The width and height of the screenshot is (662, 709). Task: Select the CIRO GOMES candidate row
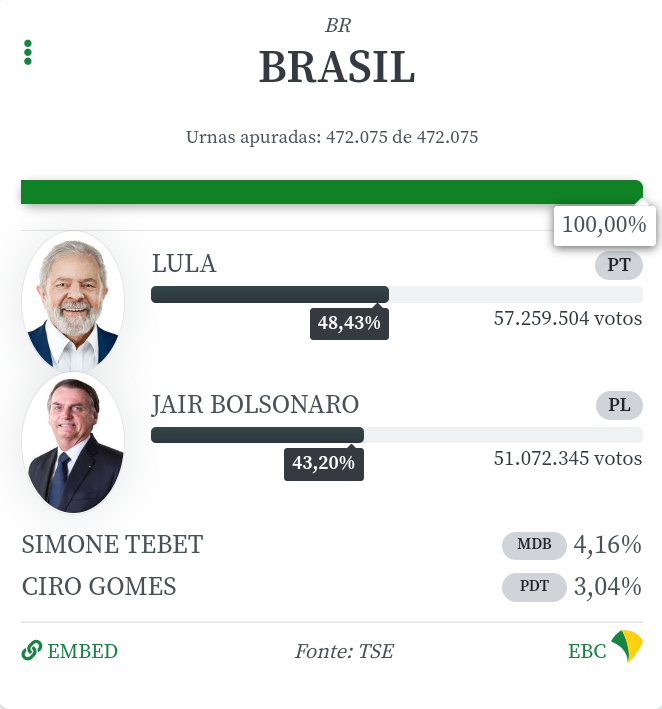[x=332, y=587]
